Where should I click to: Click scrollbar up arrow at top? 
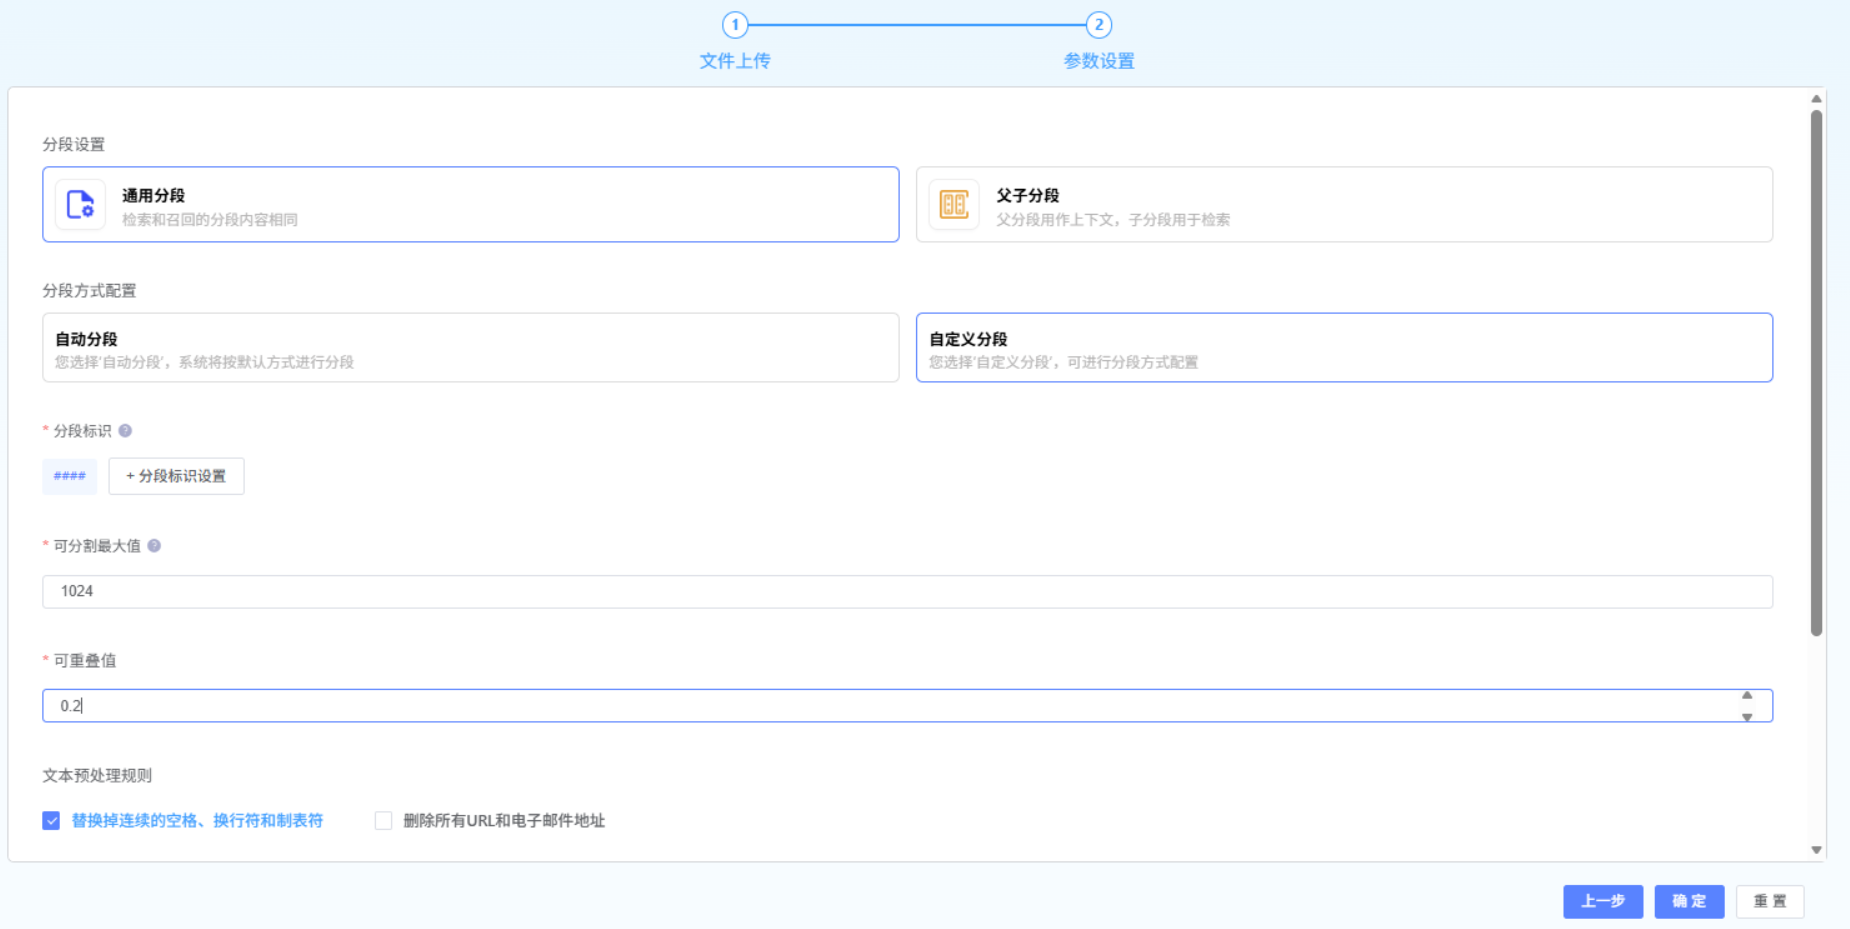click(1817, 99)
